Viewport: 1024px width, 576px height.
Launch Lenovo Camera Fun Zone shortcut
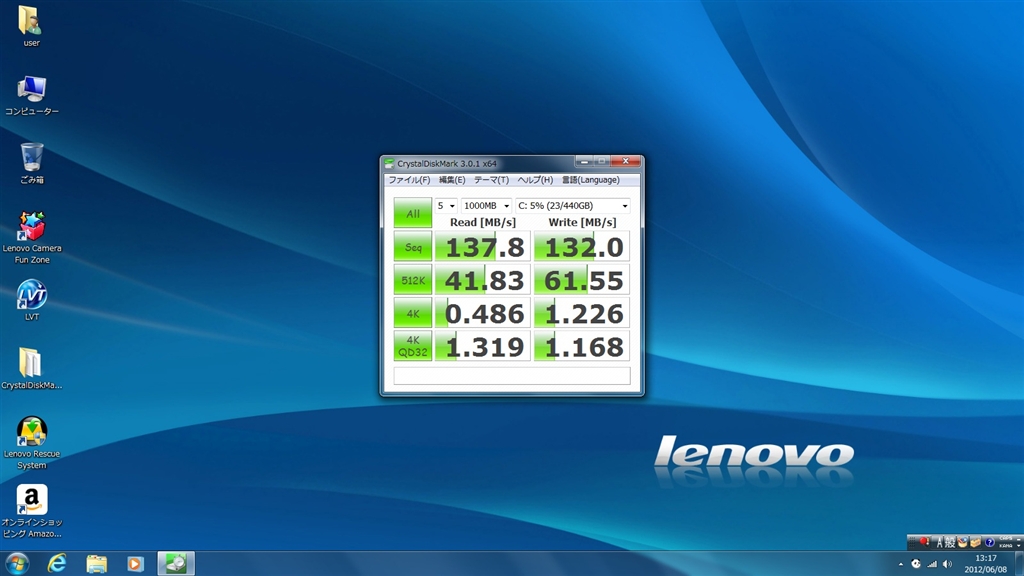pyautogui.click(x=31, y=238)
